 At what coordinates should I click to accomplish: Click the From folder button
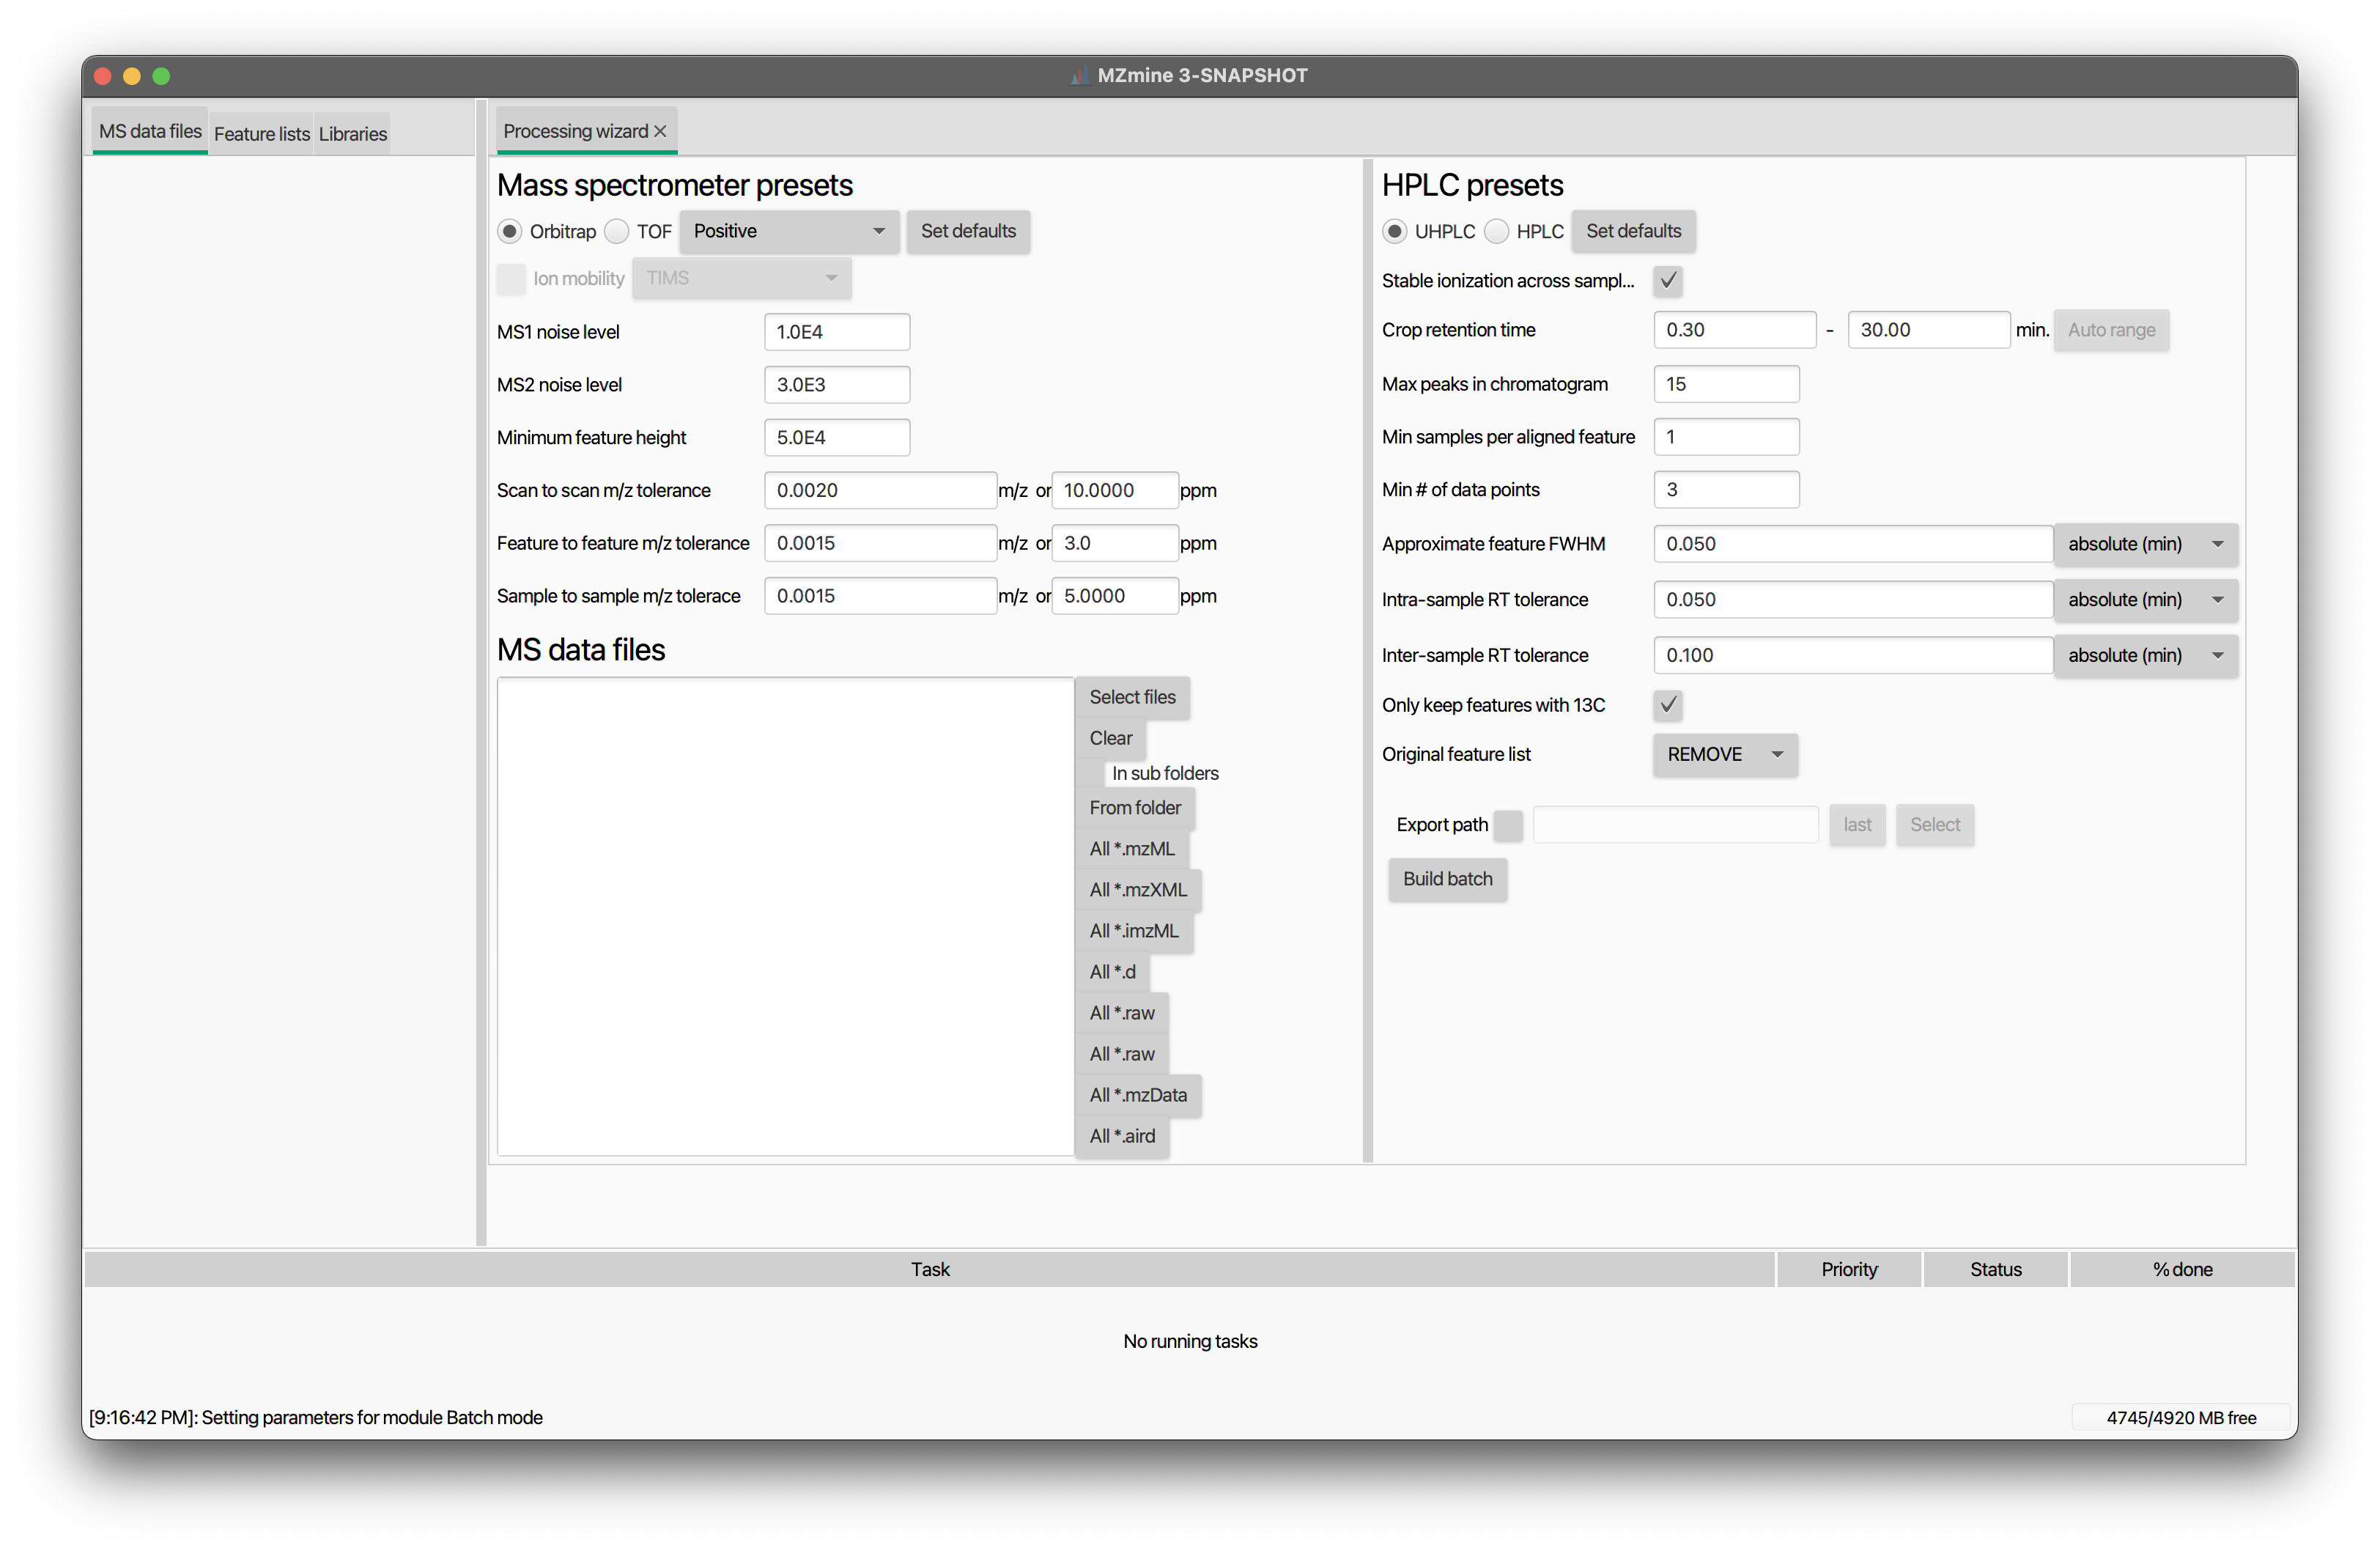1134,808
